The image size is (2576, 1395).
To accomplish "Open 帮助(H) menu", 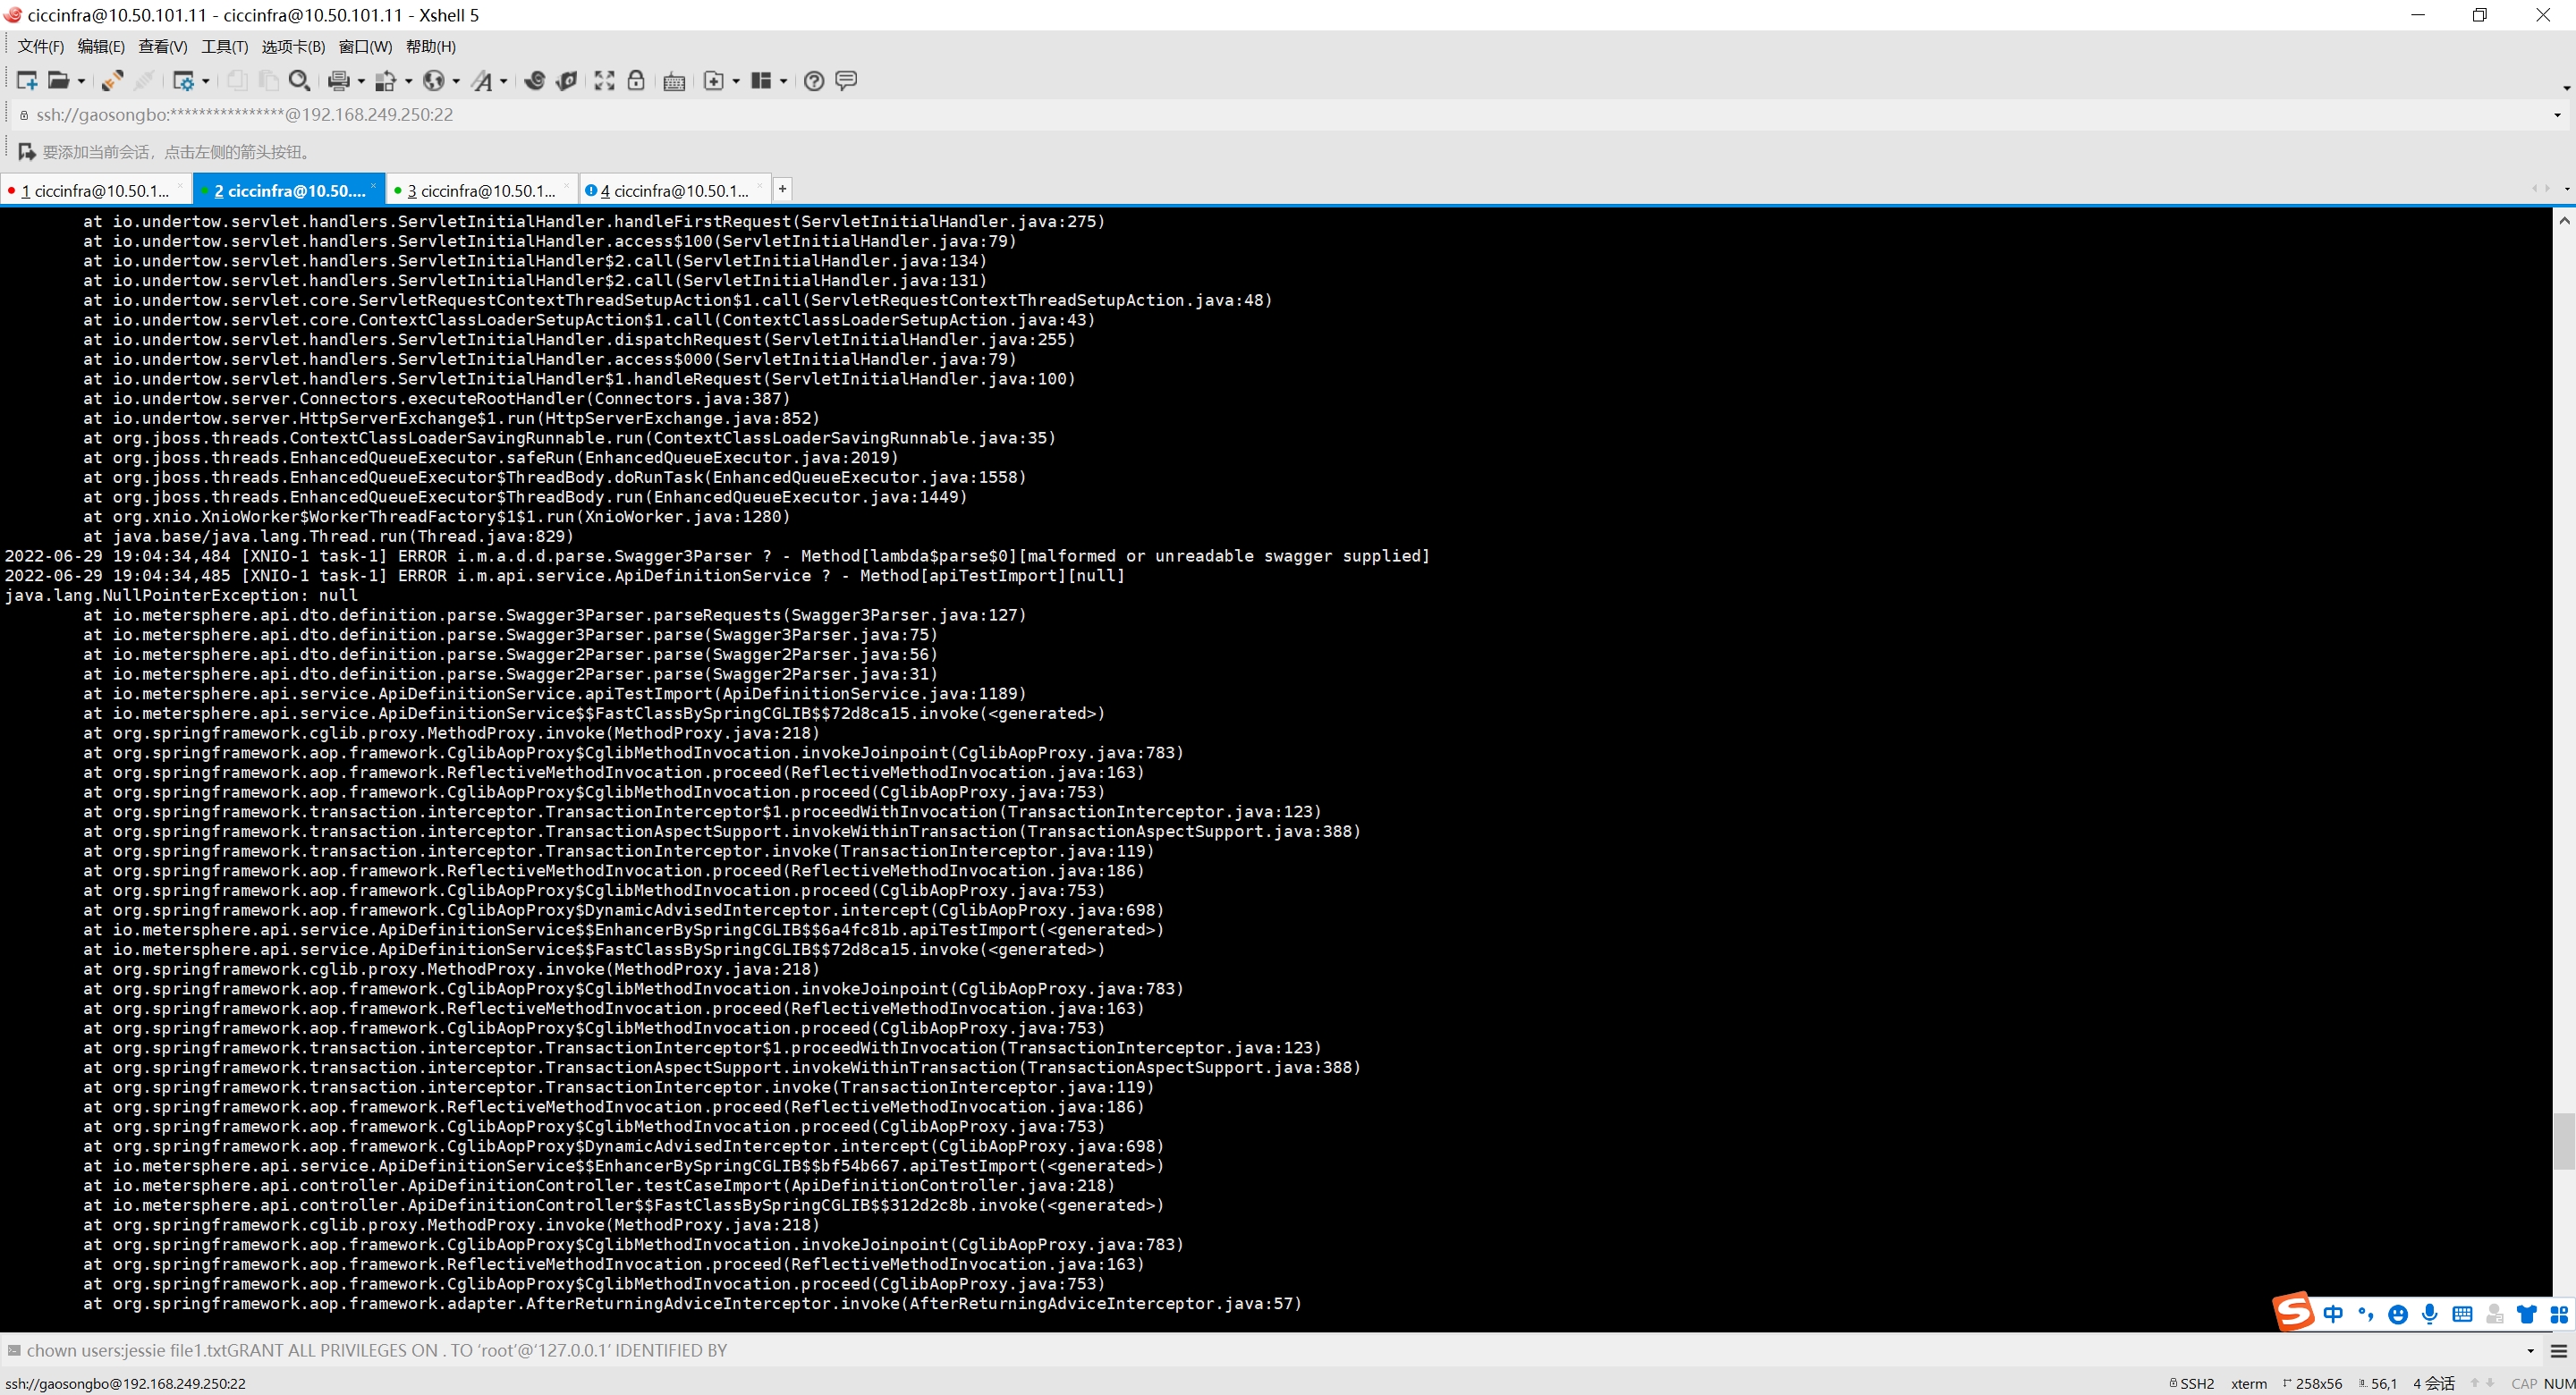I will 431,47.
